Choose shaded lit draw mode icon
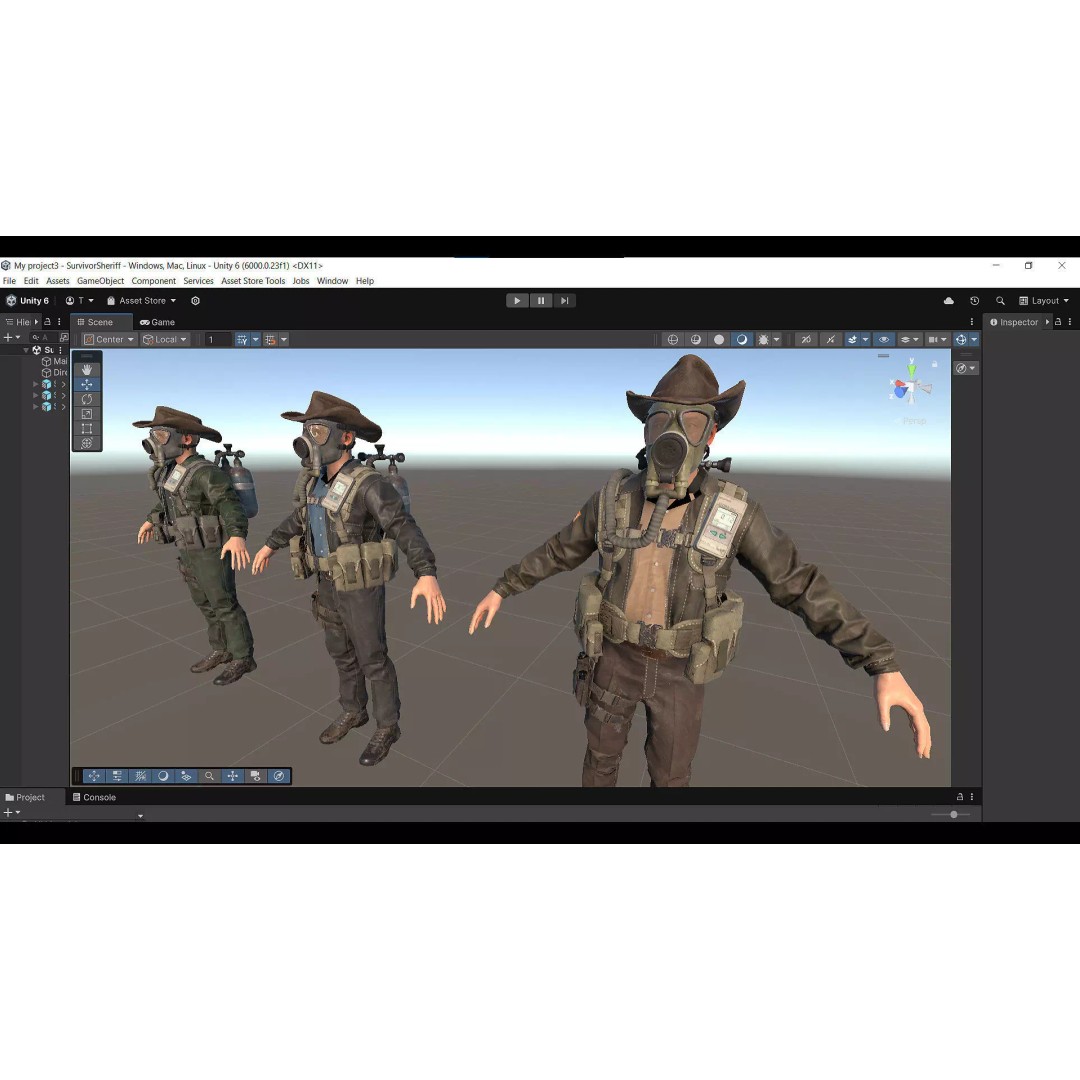This screenshot has width=1080, height=1080. 742,340
